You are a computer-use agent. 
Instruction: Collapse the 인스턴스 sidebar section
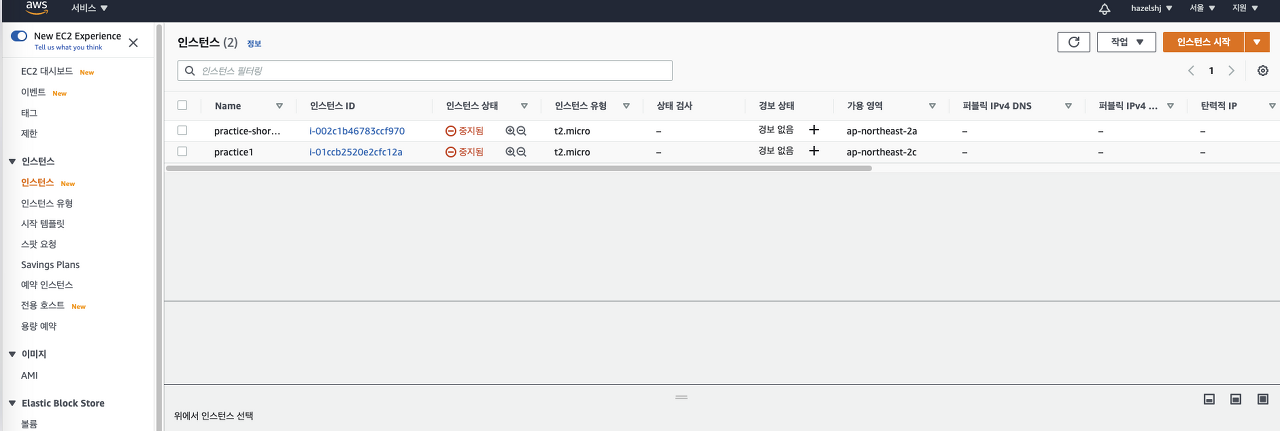click(12, 161)
